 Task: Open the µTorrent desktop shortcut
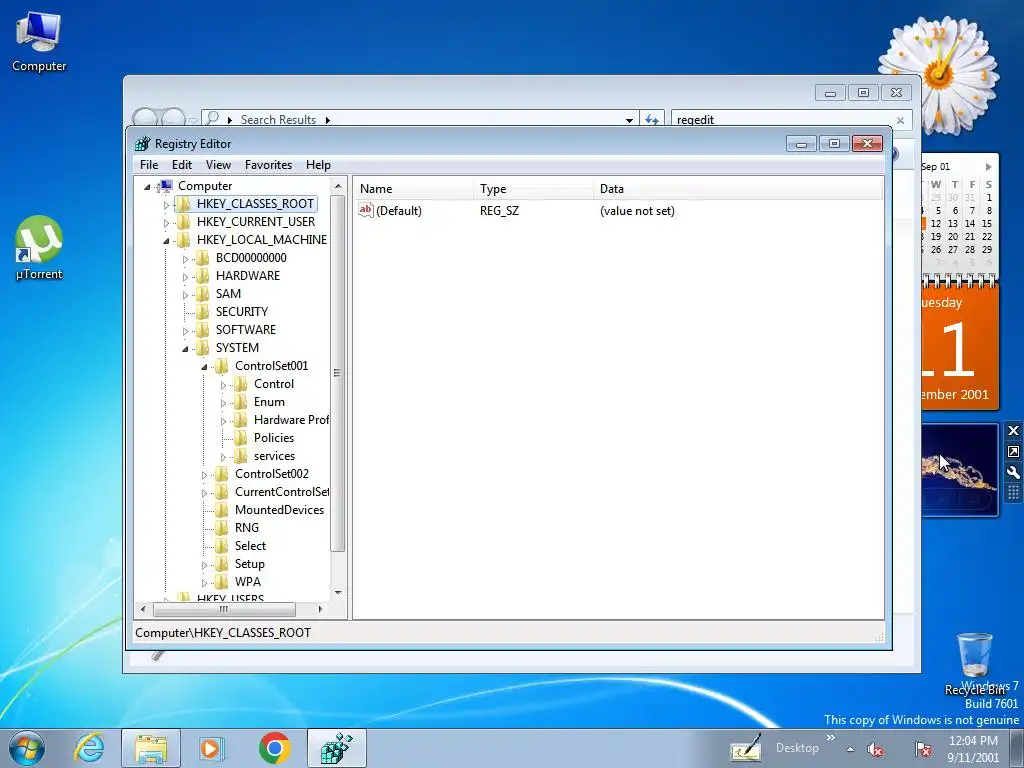[39, 248]
